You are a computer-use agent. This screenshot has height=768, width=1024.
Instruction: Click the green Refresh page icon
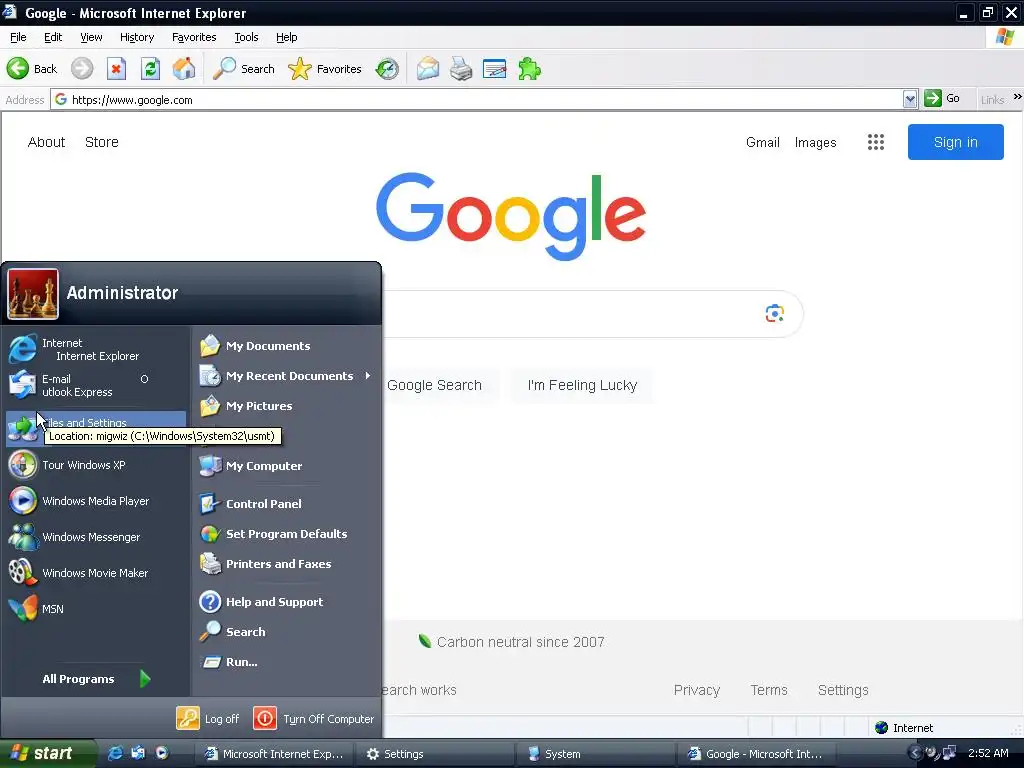(x=150, y=69)
